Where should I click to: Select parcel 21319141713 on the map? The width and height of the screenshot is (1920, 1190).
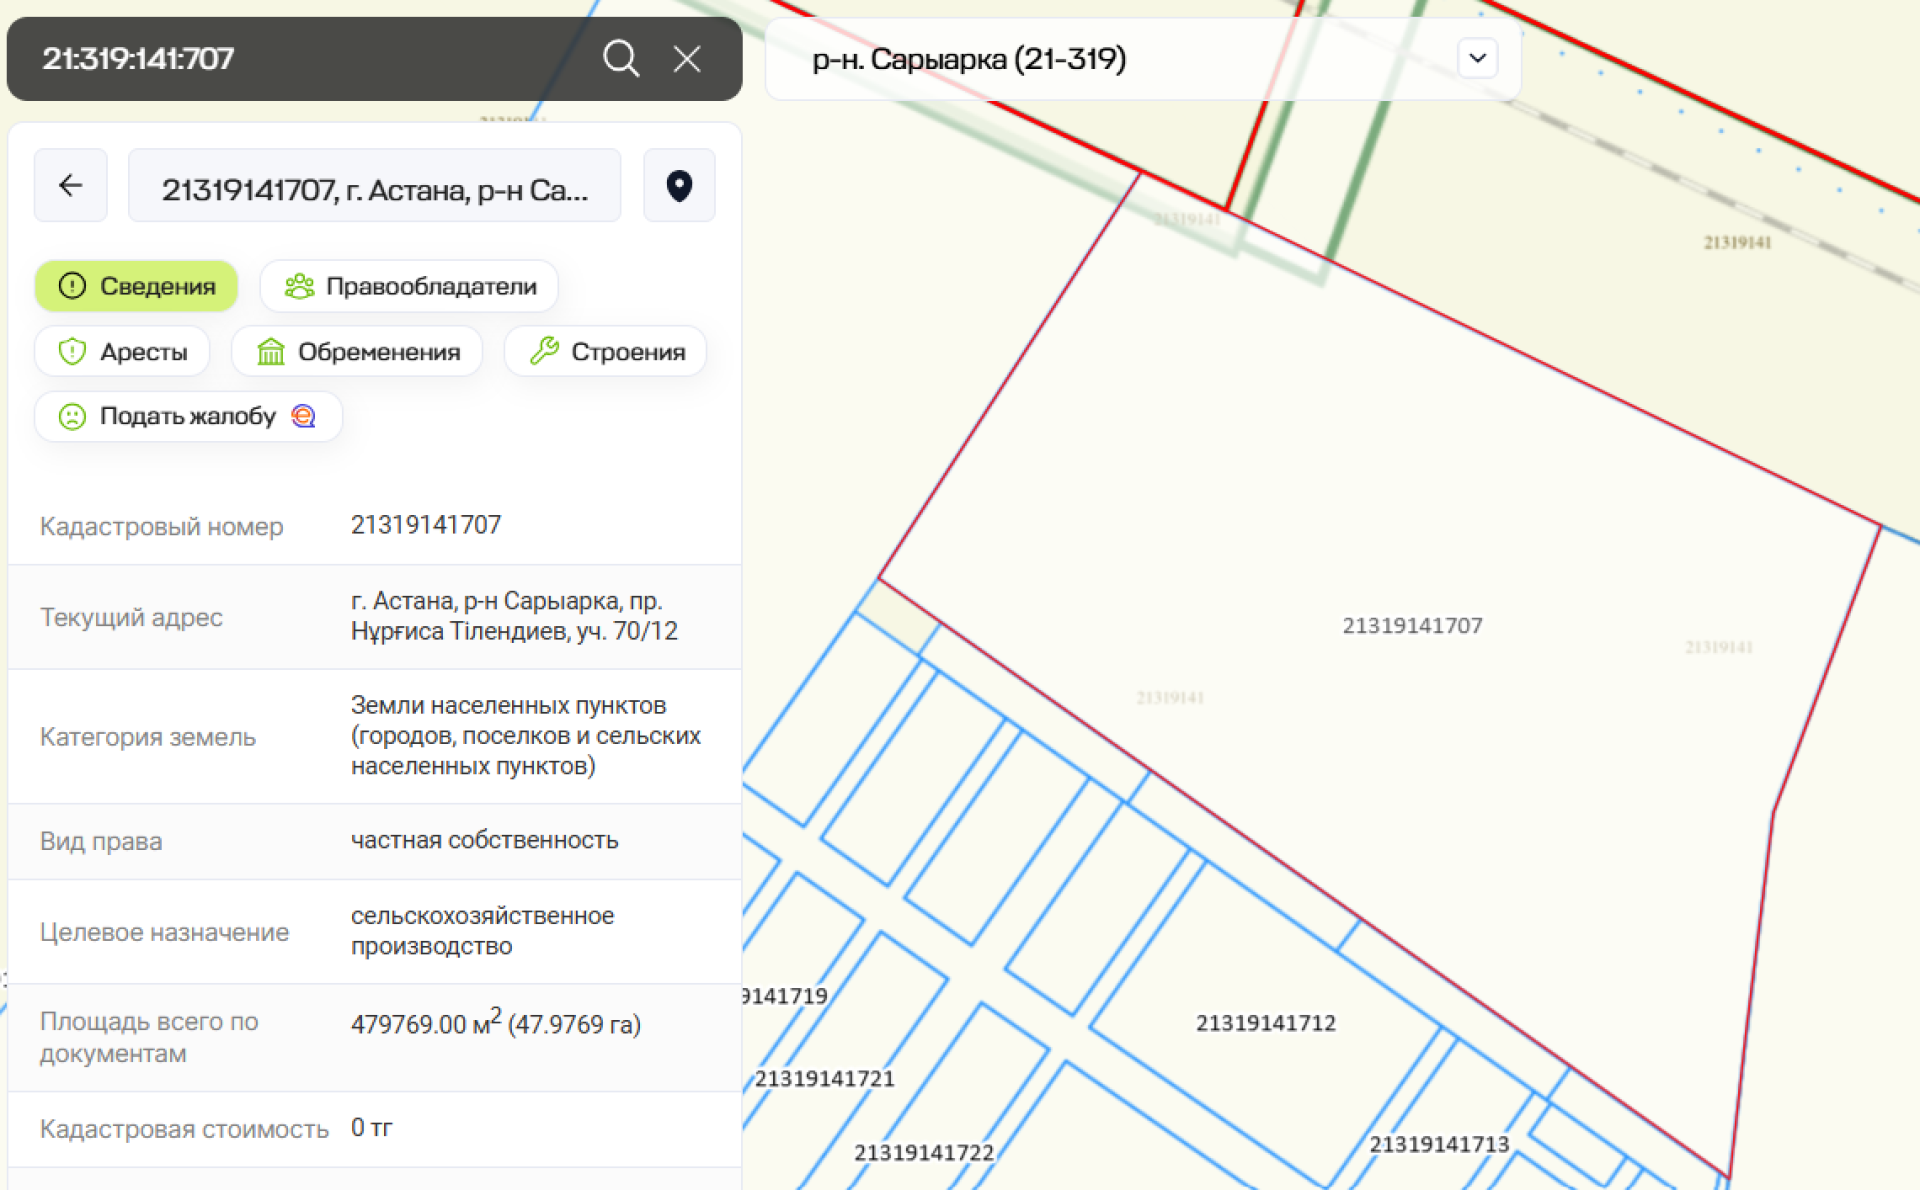(x=1438, y=1144)
